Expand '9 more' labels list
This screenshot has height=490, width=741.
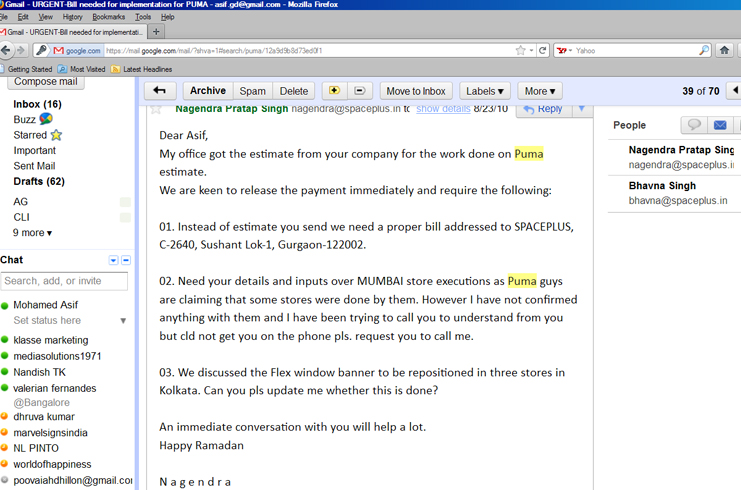(32, 233)
